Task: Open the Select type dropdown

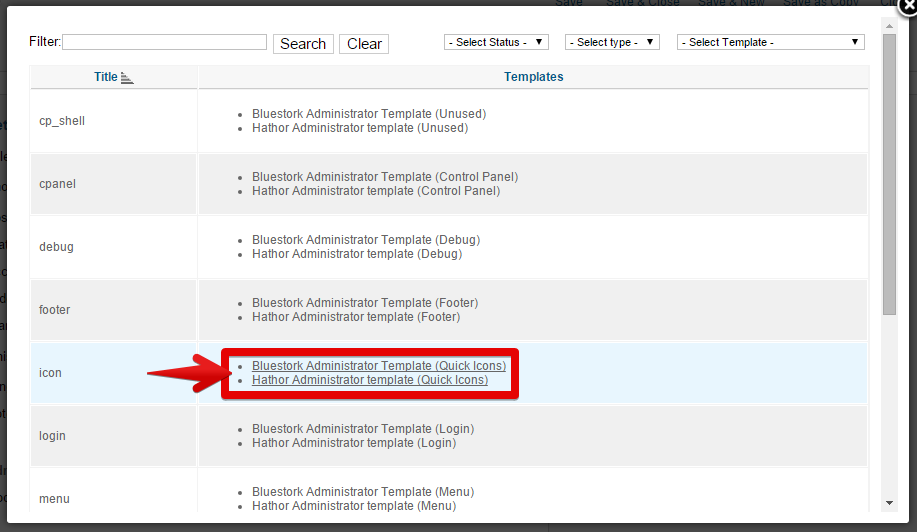Action: click(612, 42)
